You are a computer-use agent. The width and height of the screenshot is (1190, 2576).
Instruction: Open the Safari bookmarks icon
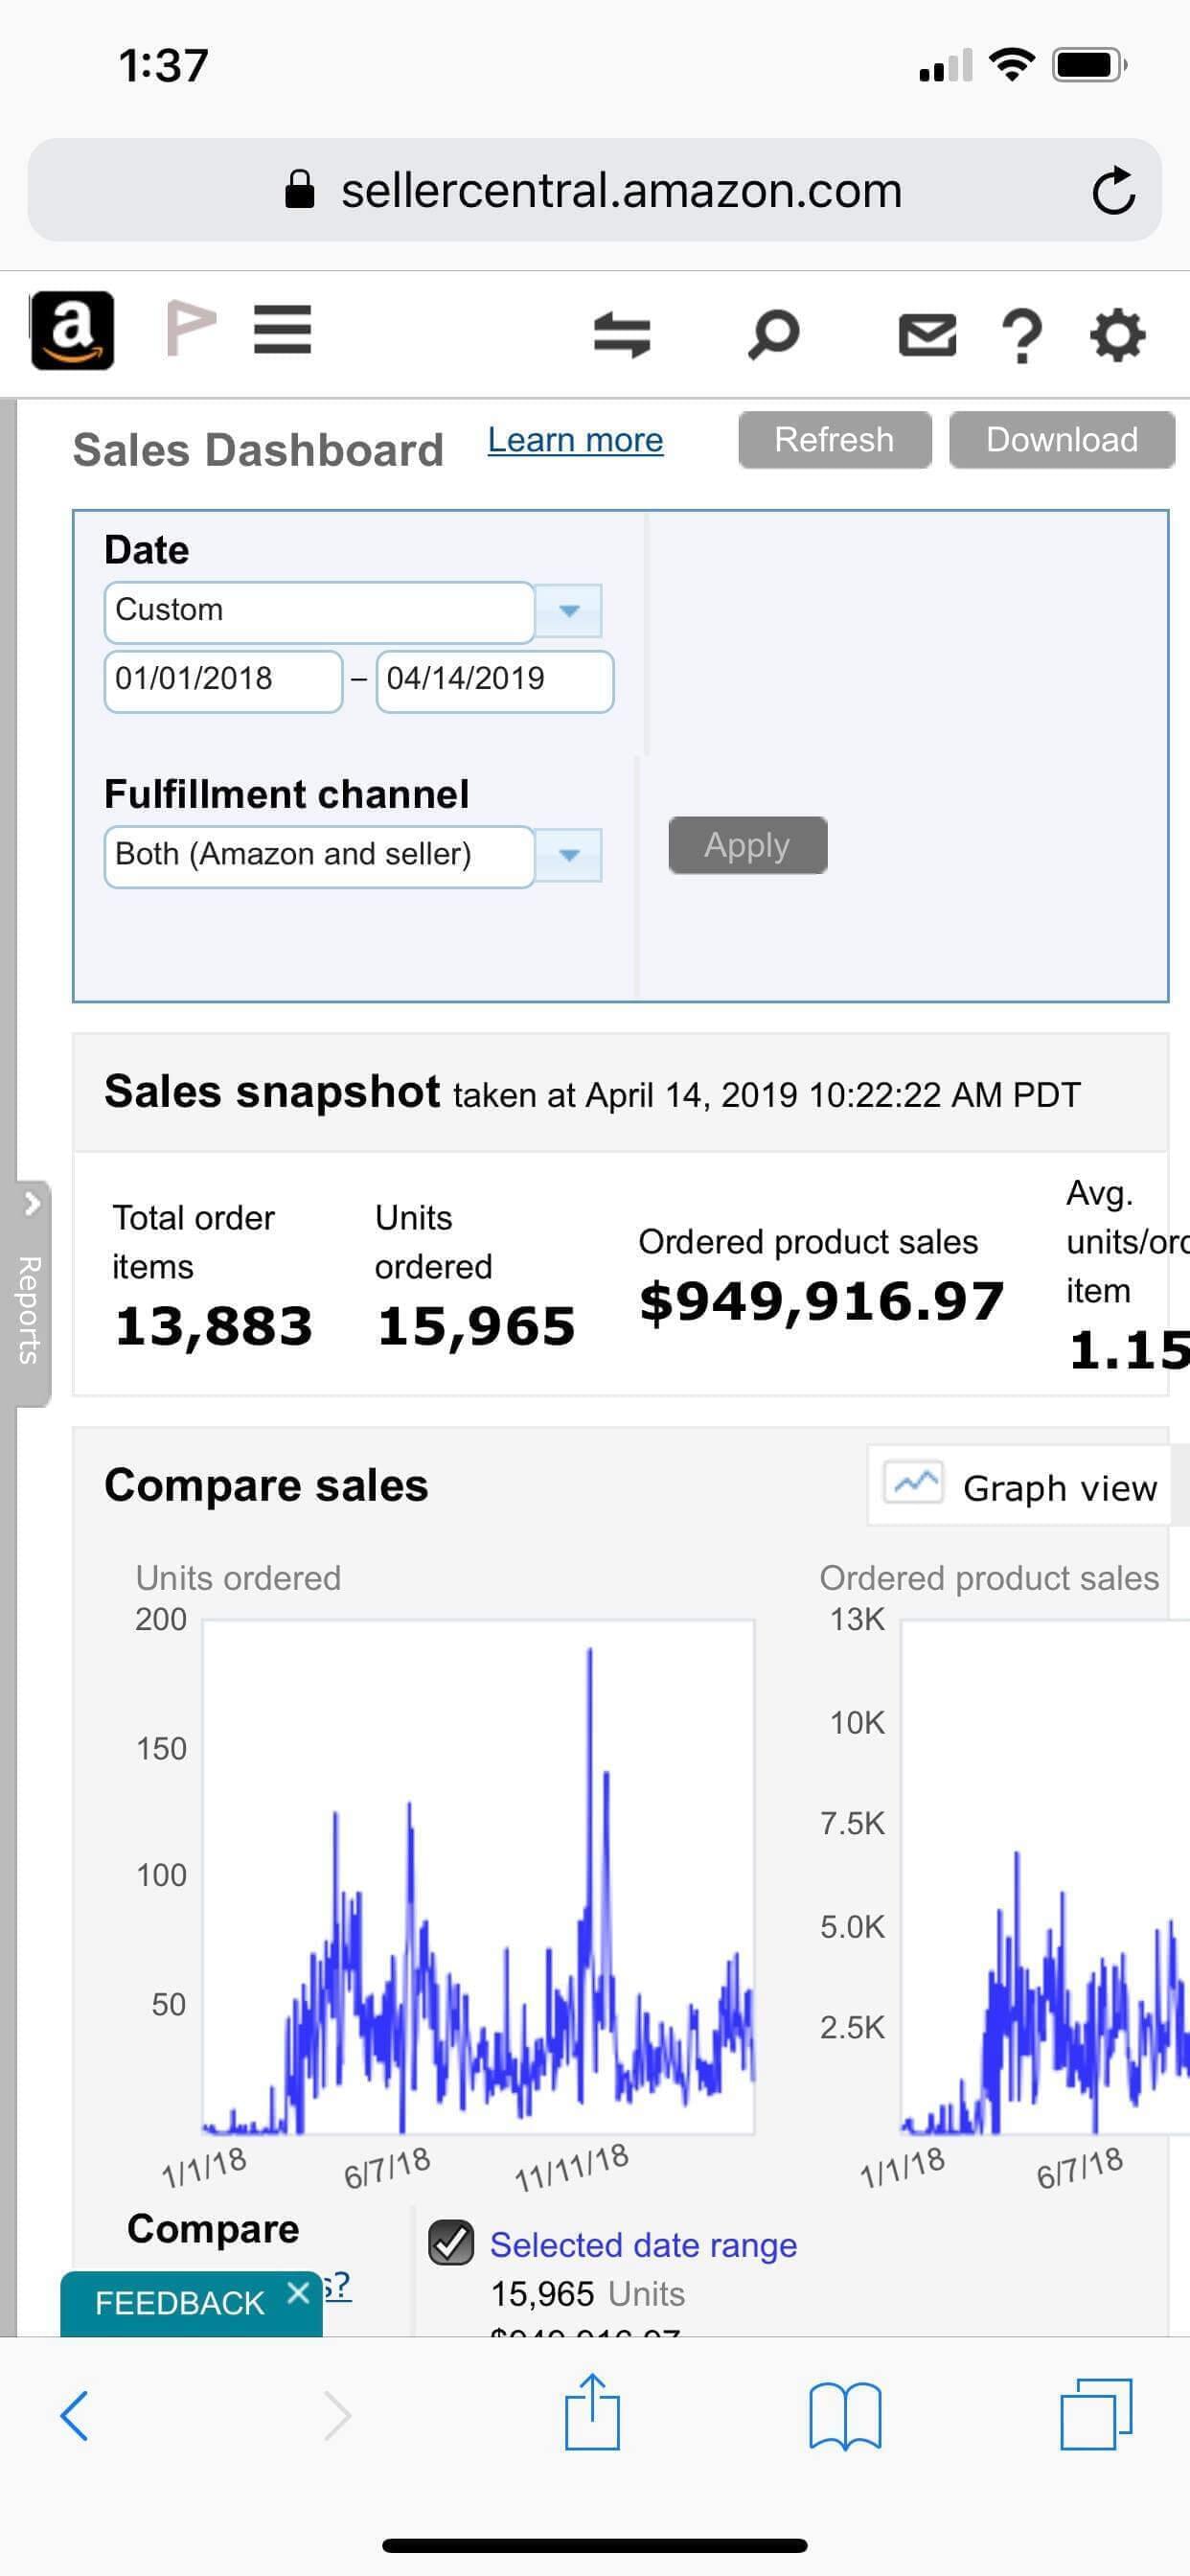coord(845,2416)
